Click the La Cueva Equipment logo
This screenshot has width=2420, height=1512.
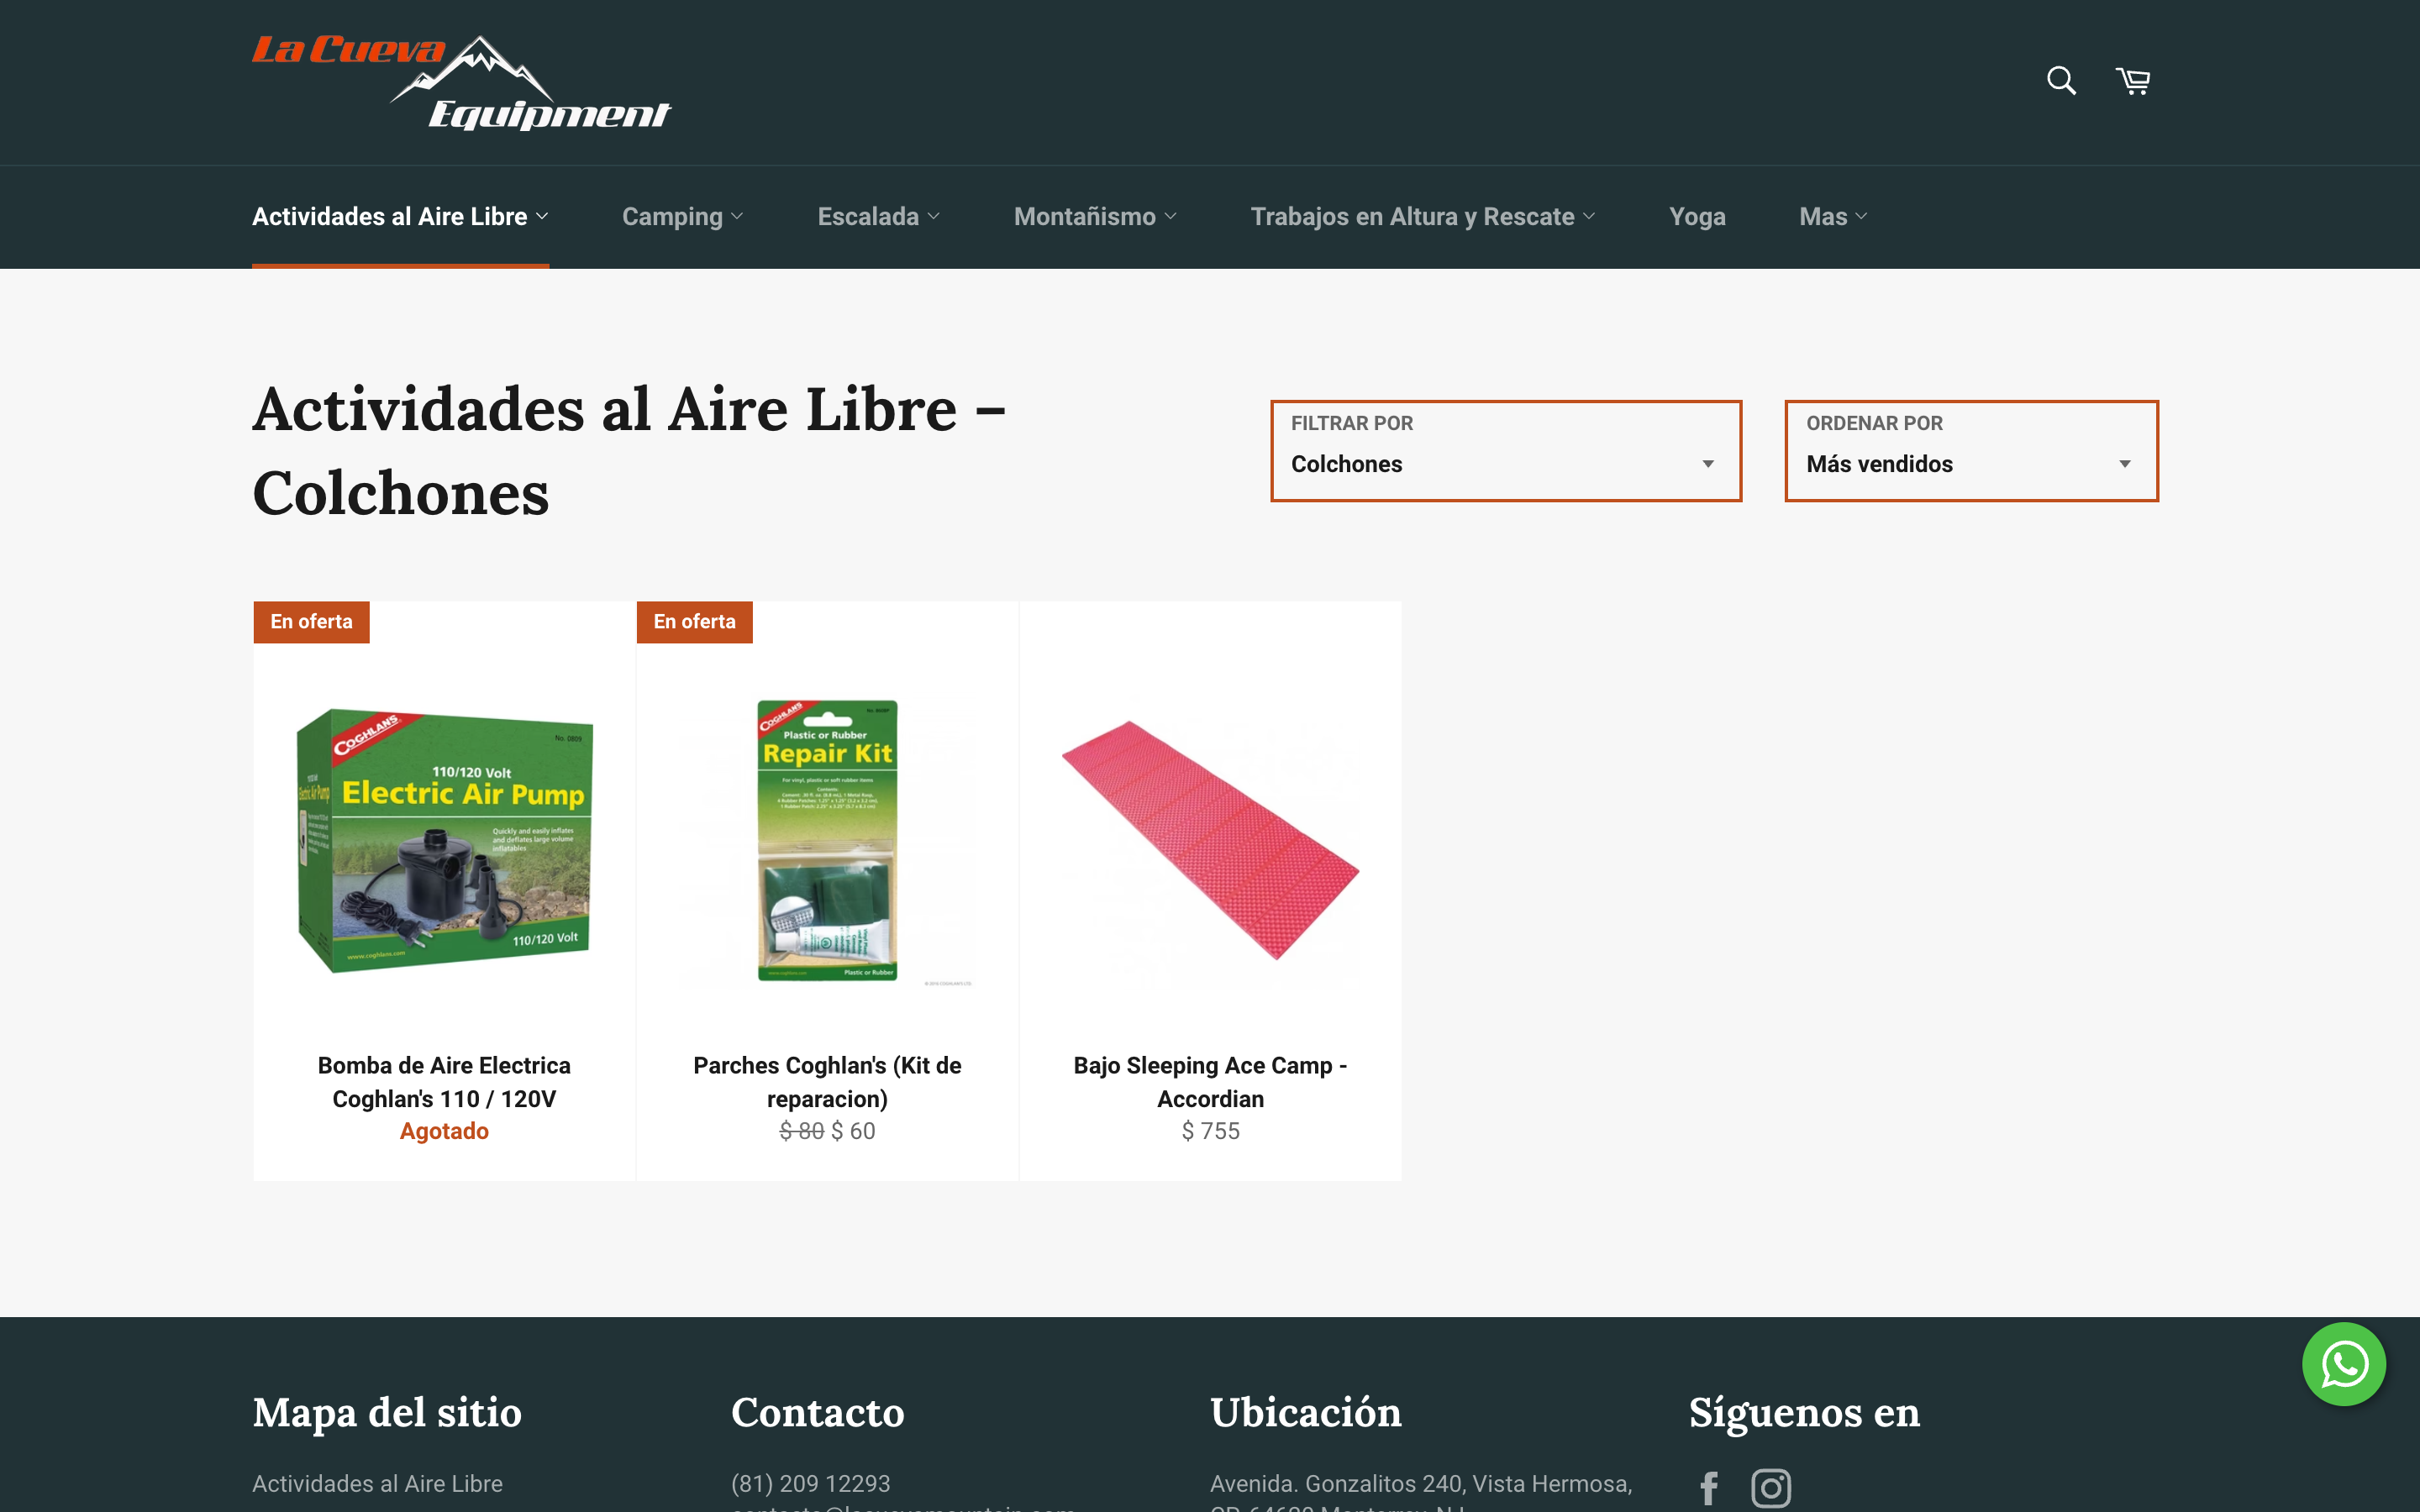463,80
